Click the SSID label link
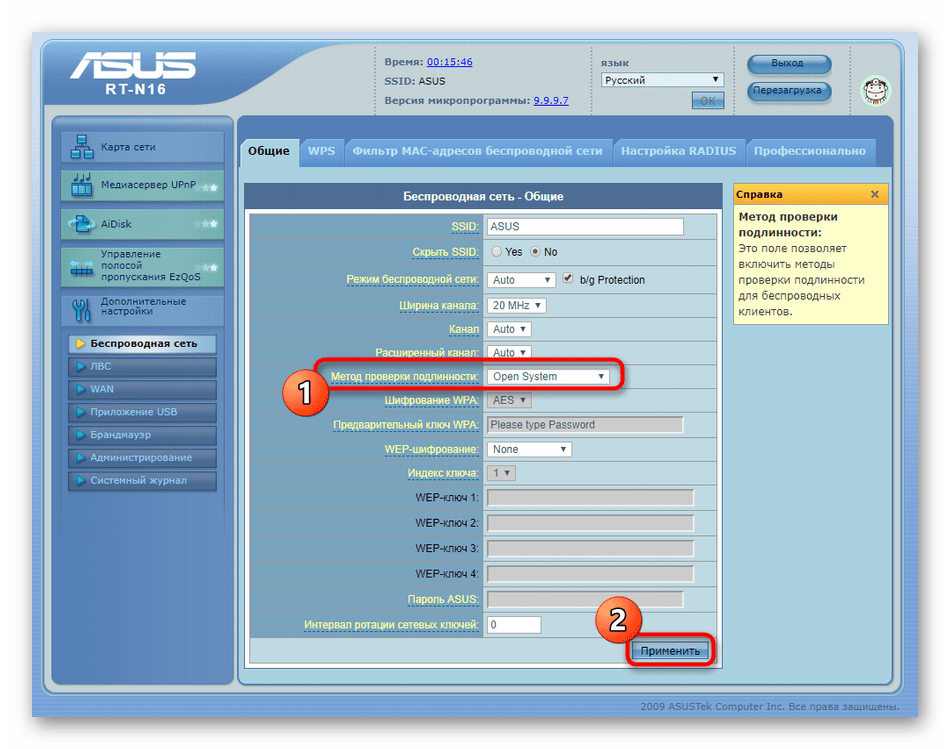Screen dimensions: 950x749 [465, 227]
